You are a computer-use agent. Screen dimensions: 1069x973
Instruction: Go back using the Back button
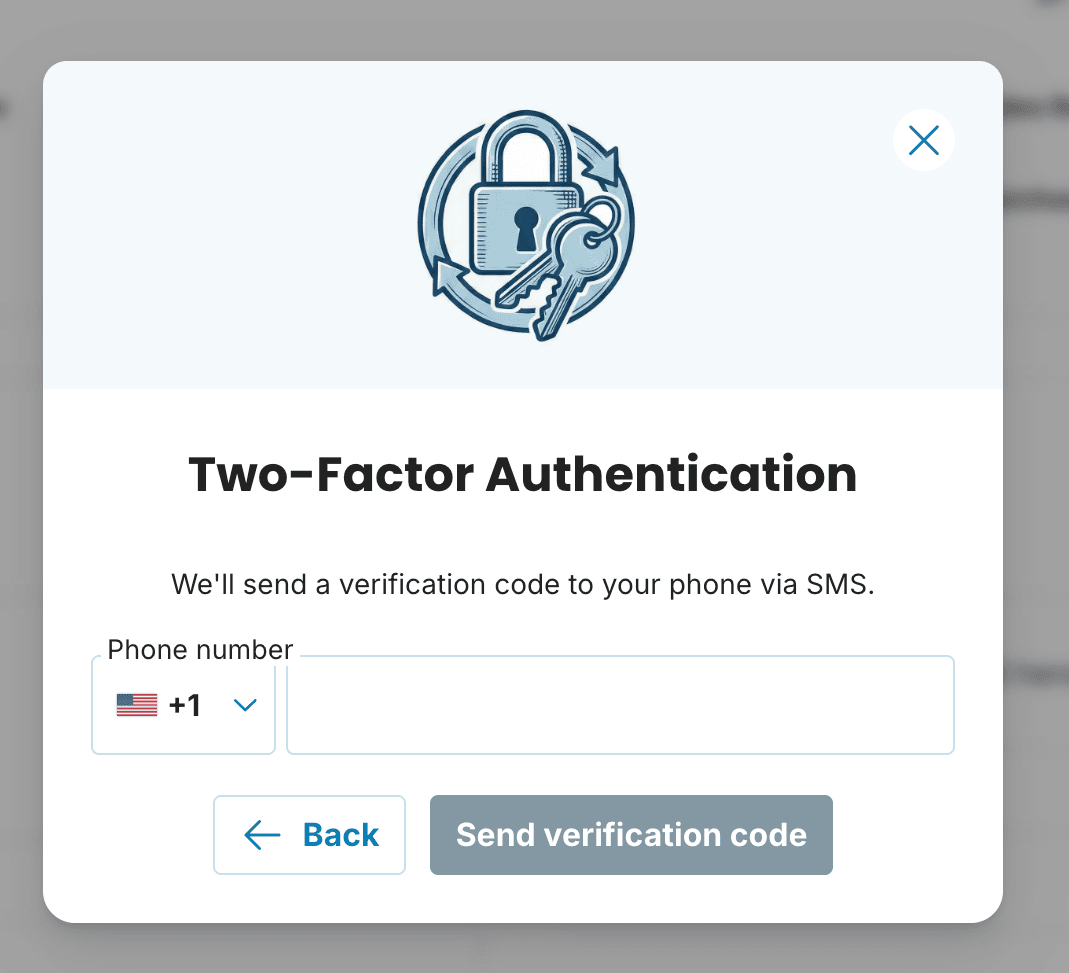309,835
